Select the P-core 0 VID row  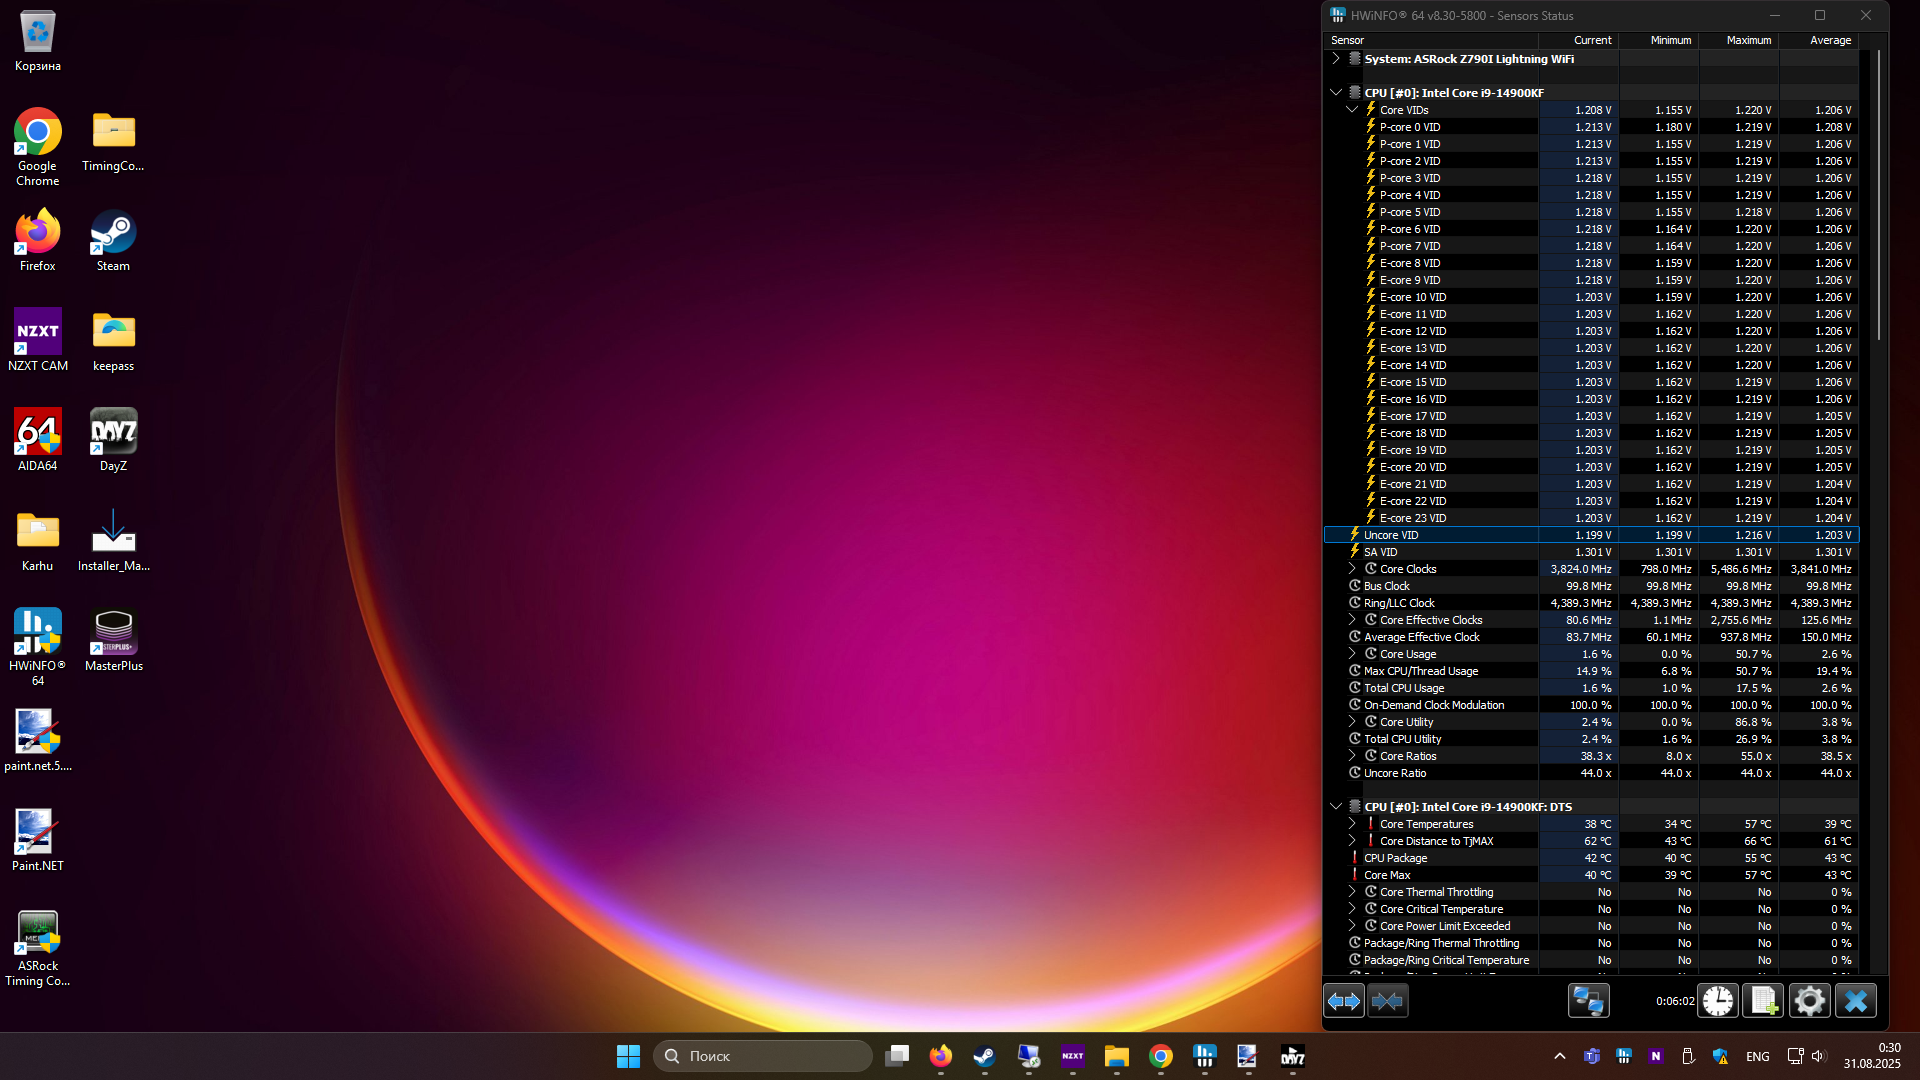(x=1591, y=127)
